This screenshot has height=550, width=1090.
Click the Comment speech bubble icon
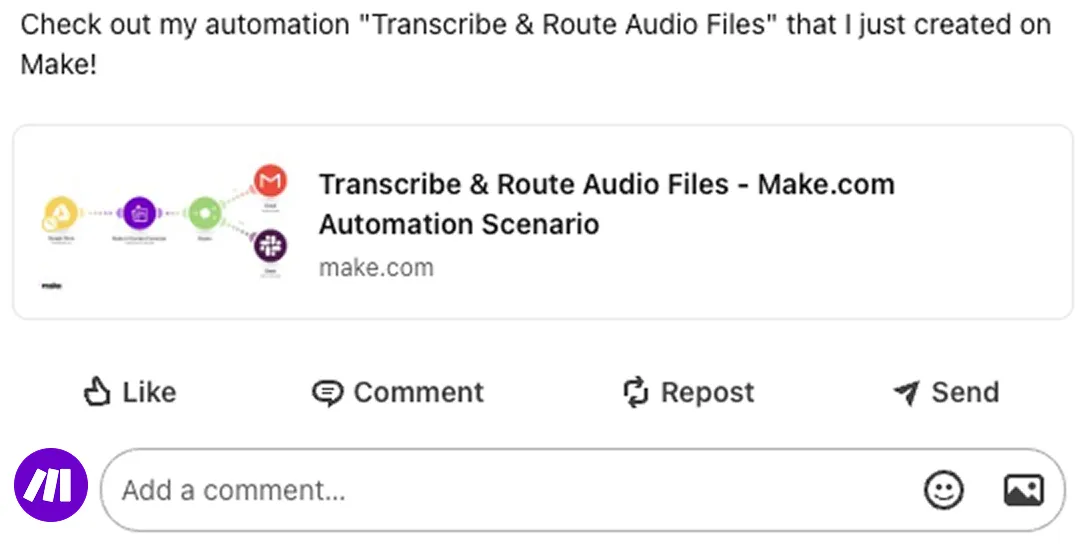click(x=327, y=393)
